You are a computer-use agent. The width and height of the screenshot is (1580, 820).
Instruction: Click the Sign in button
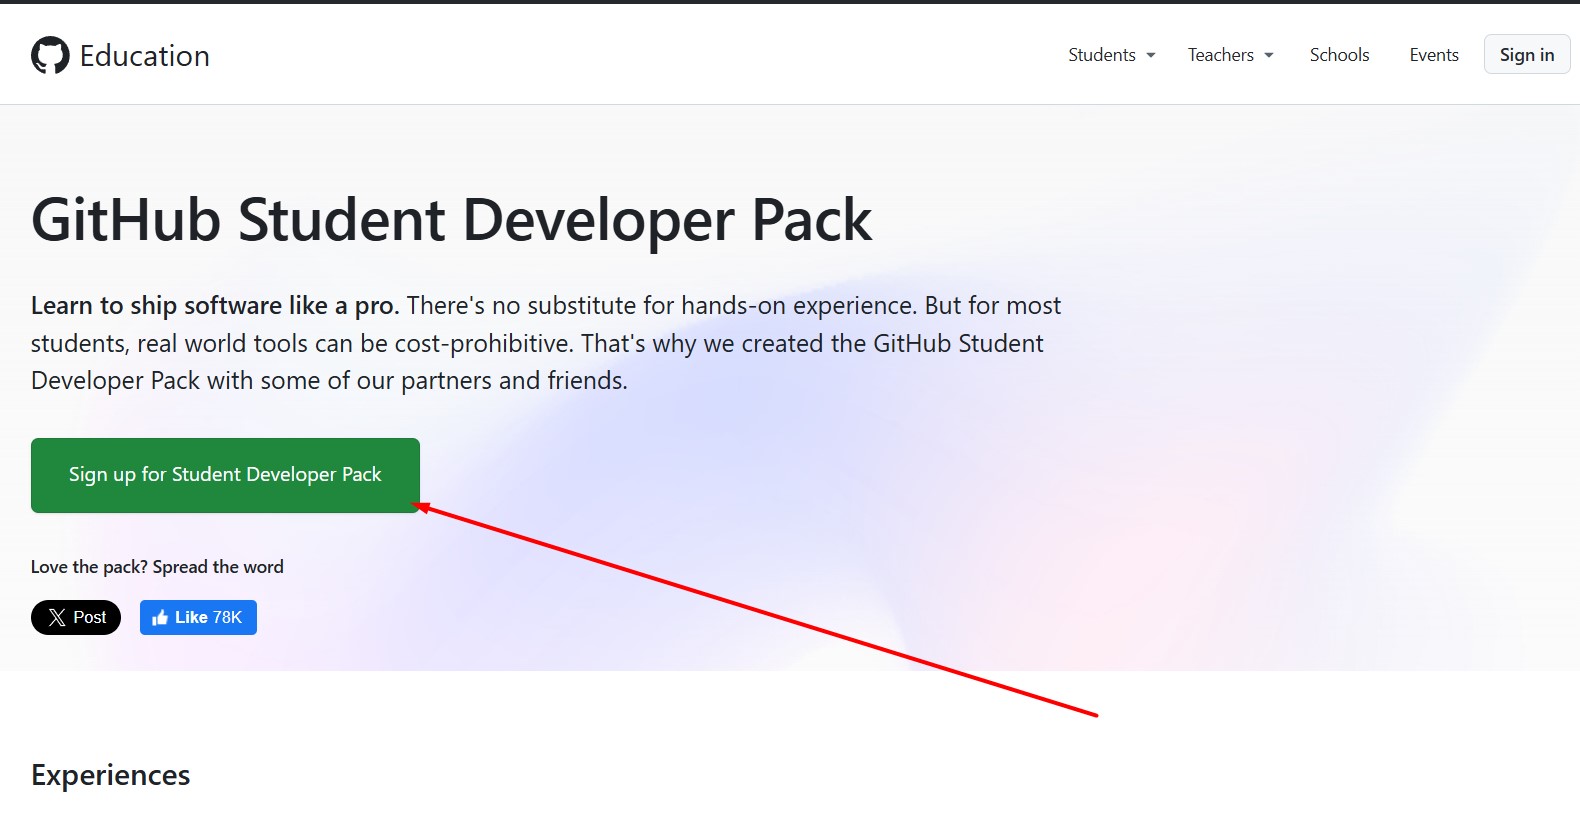[x=1527, y=55]
